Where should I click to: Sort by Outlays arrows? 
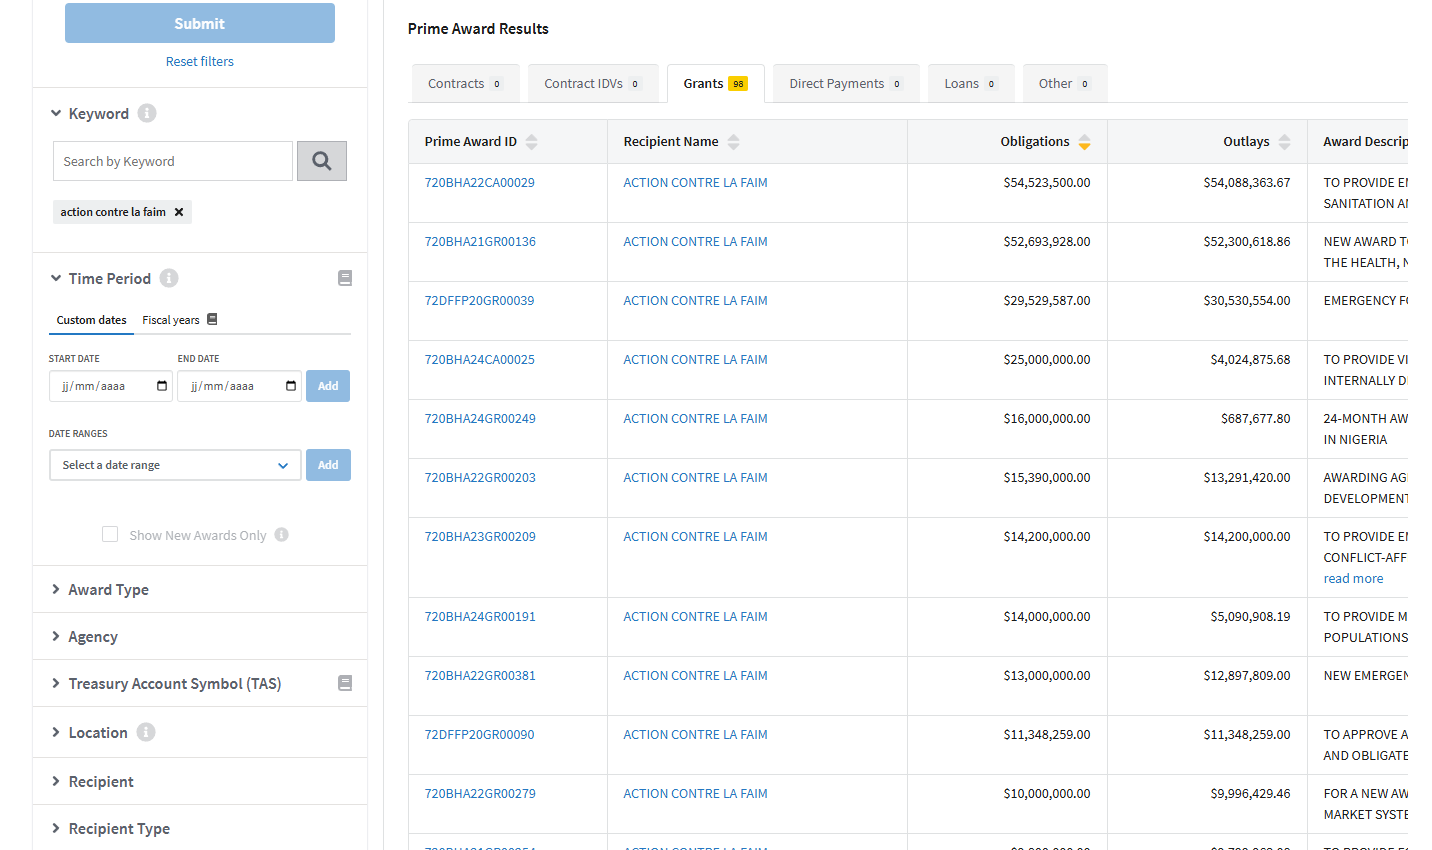(1285, 142)
